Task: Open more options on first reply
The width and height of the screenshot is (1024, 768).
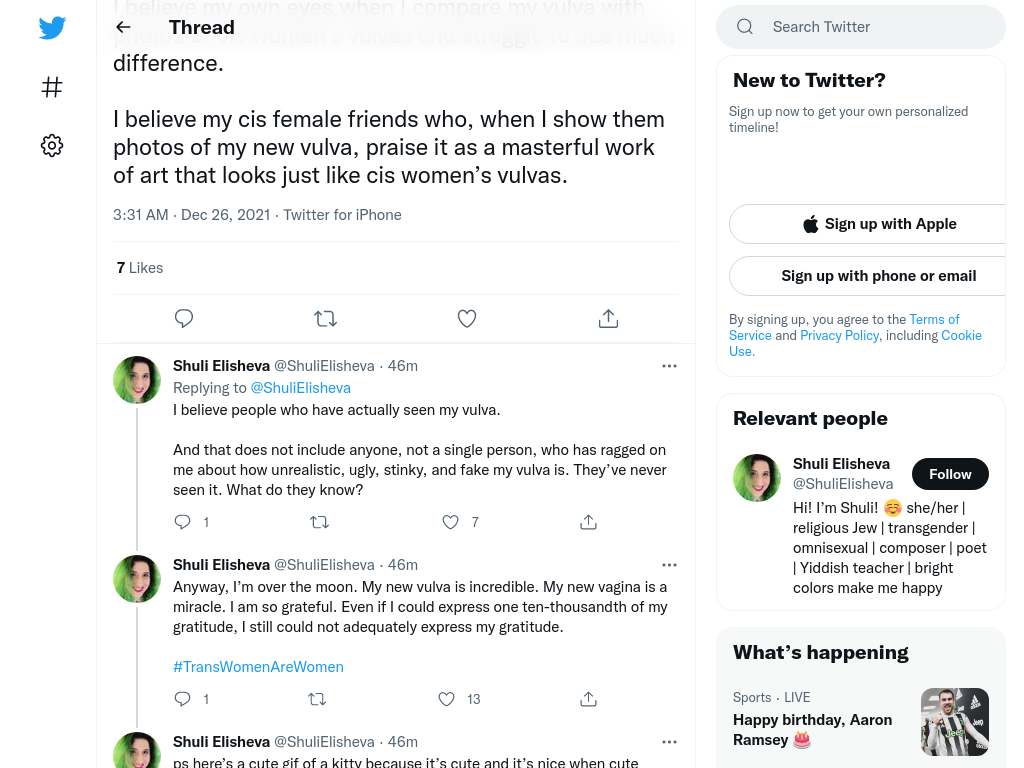Action: click(669, 366)
